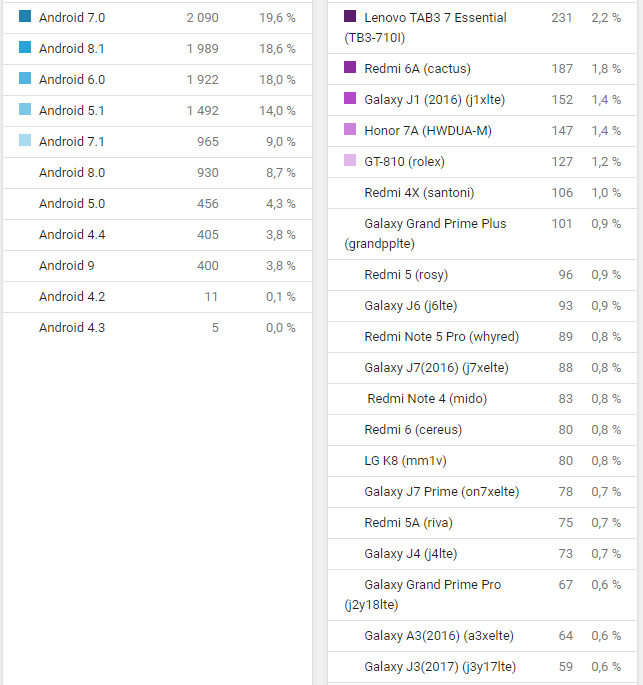This screenshot has width=643, height=685.
Task: Select the Galaxy J3(2017) (j3y17lte) row
Action: click(x=482, y=667)
